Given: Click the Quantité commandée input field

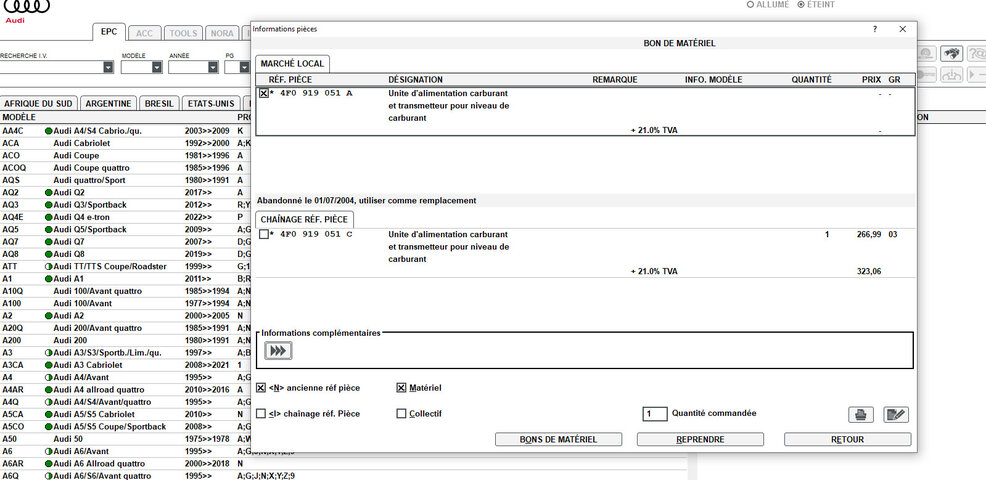Looking at the screenshot, I should [655, 414].
